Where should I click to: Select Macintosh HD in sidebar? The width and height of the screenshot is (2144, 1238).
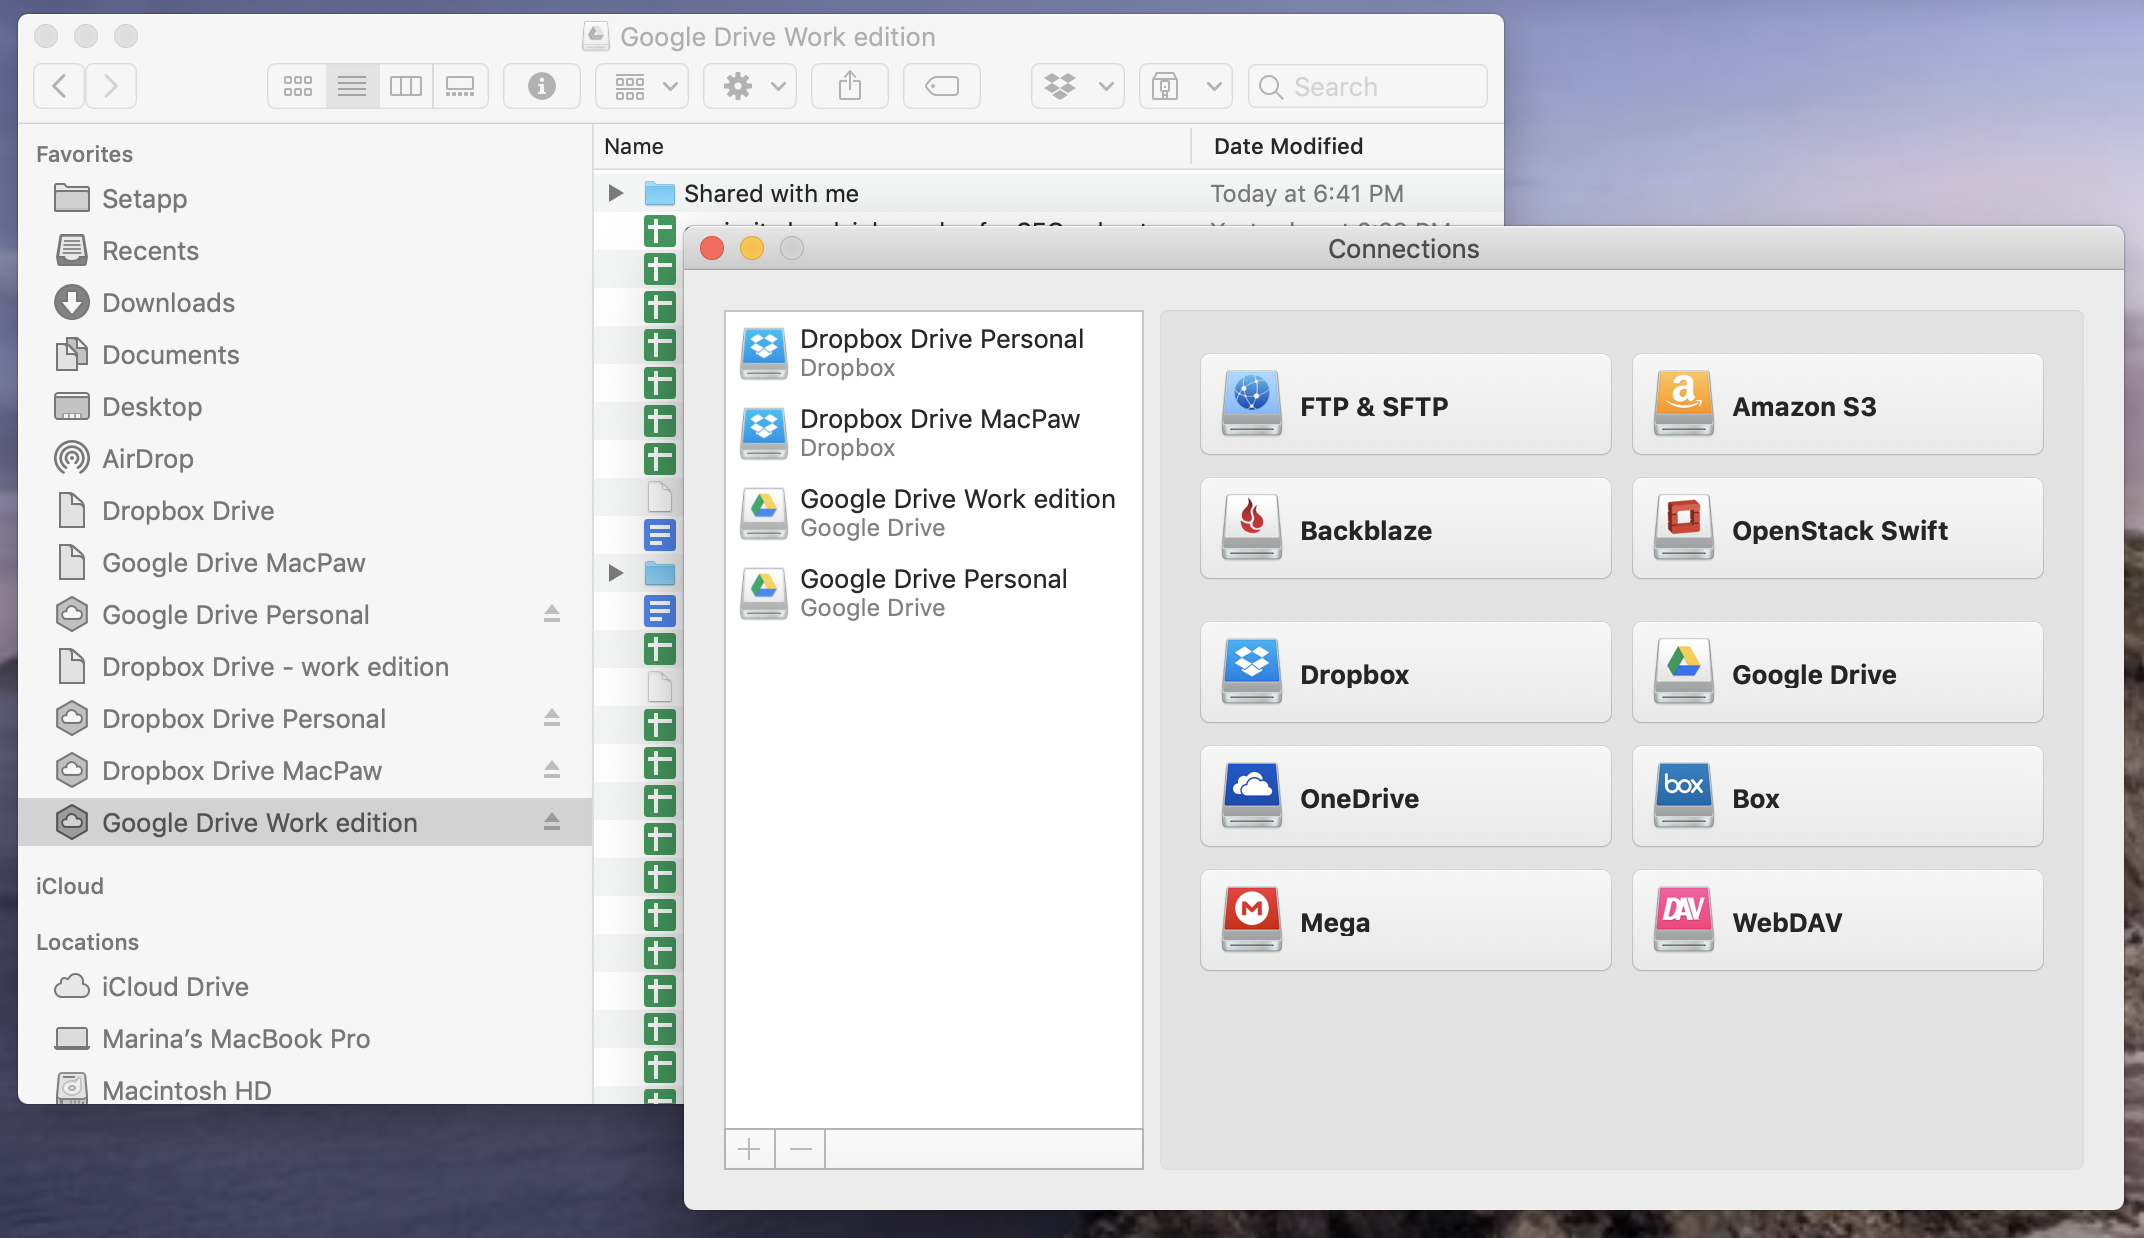click(x=306, y=1088)
